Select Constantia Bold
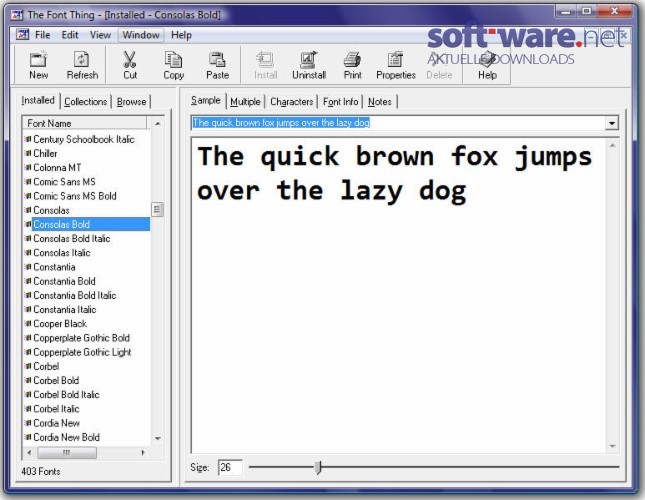 coord(64,281)
